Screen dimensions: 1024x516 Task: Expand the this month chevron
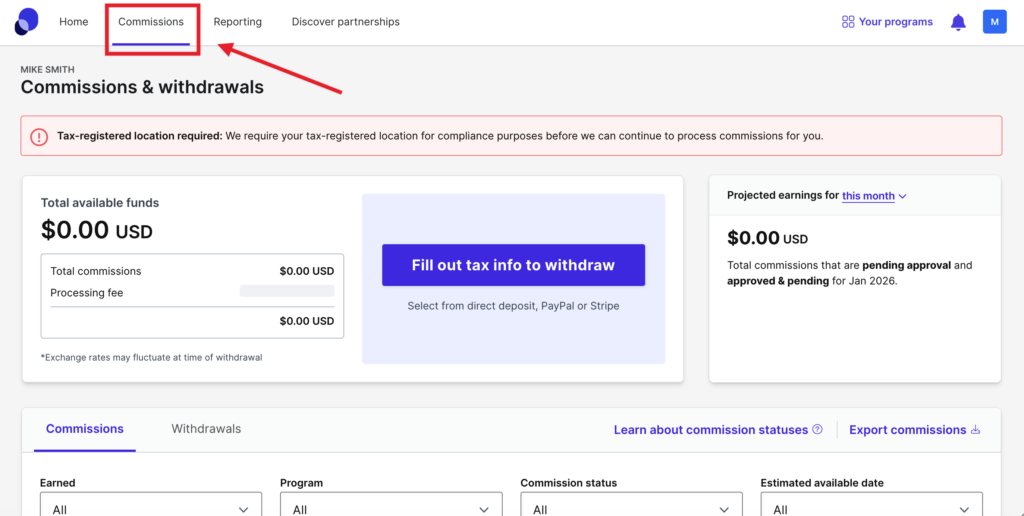pyautogui.click(x=903, y=197)
